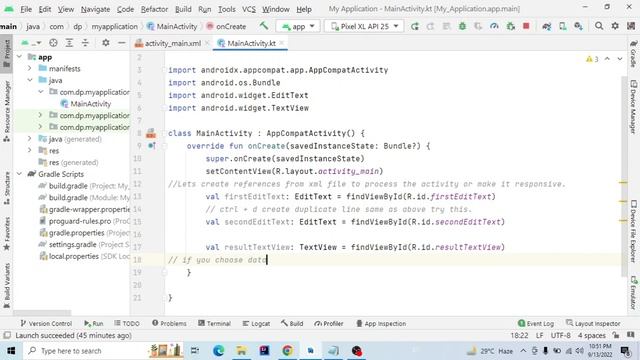The height and width of the screenshot is (360, 640).
Task: Open the Event Log
Action: coord(536,323)
